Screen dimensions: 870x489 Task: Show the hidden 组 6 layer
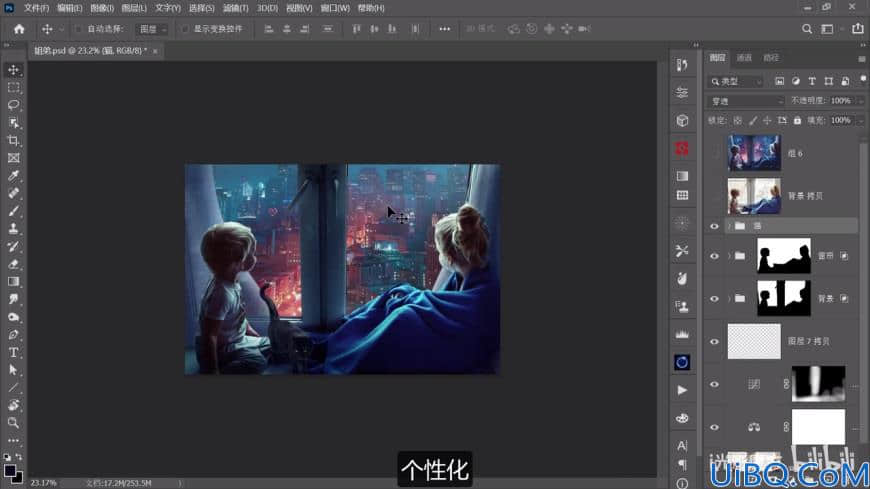coord(714,153)
